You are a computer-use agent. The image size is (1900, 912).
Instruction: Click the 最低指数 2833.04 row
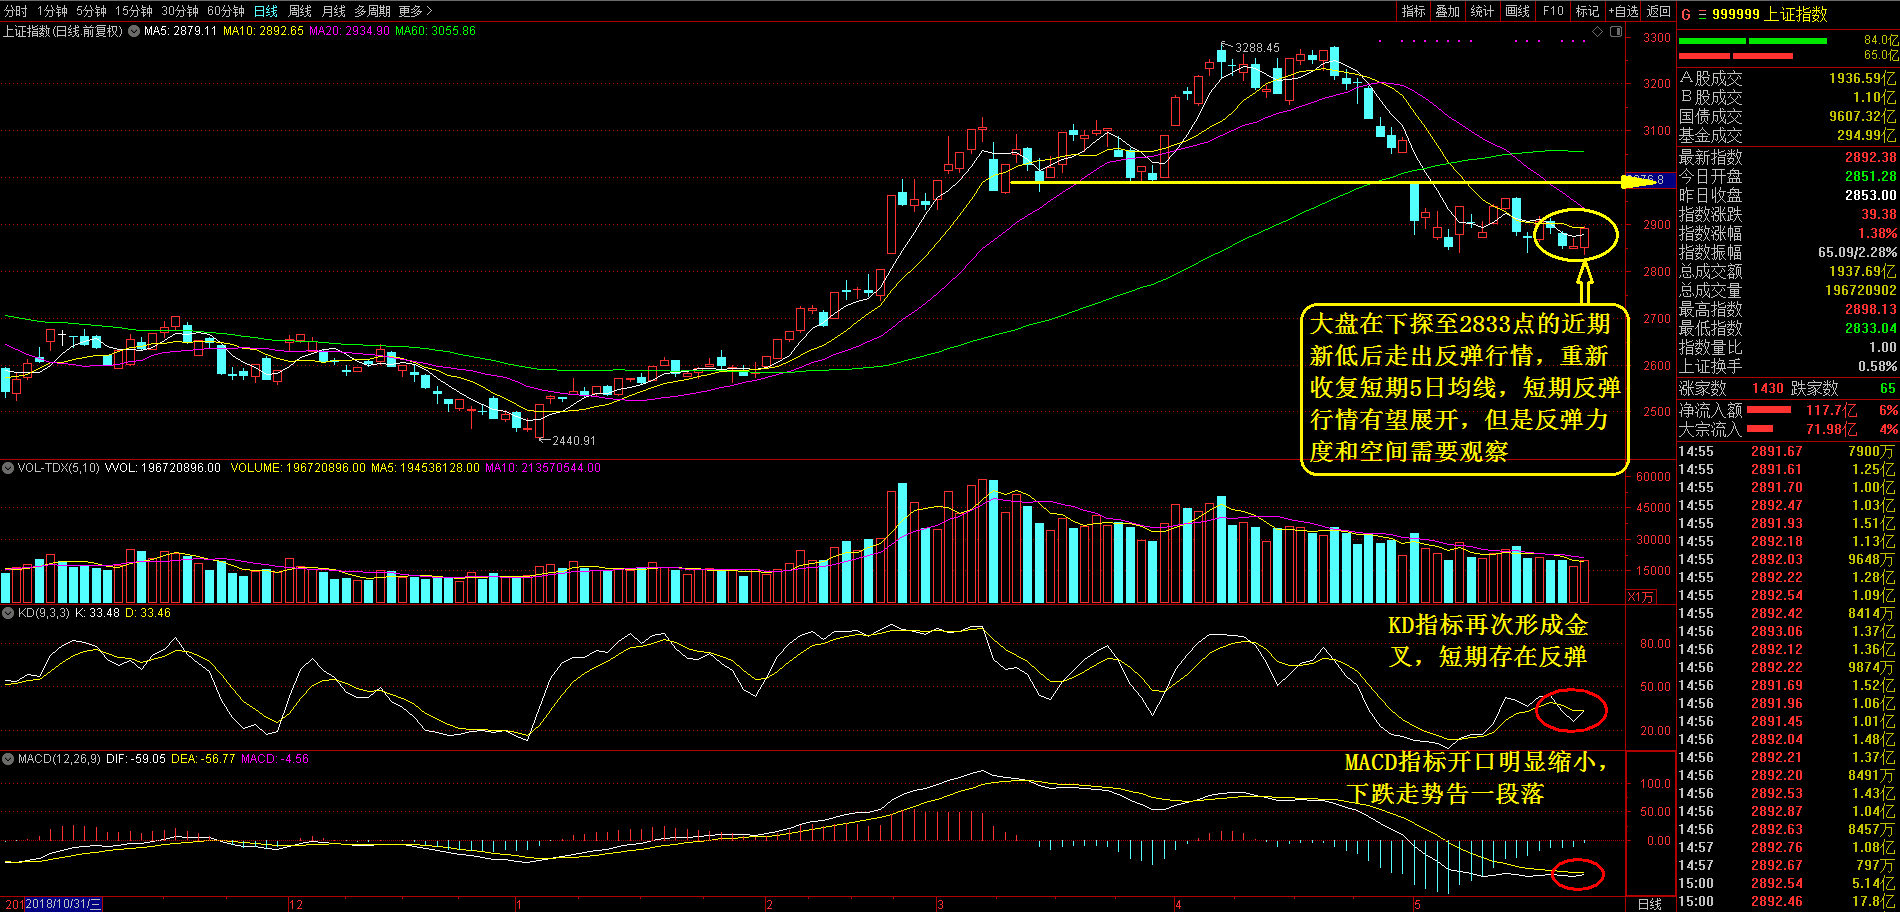[x=1788, y=328]
